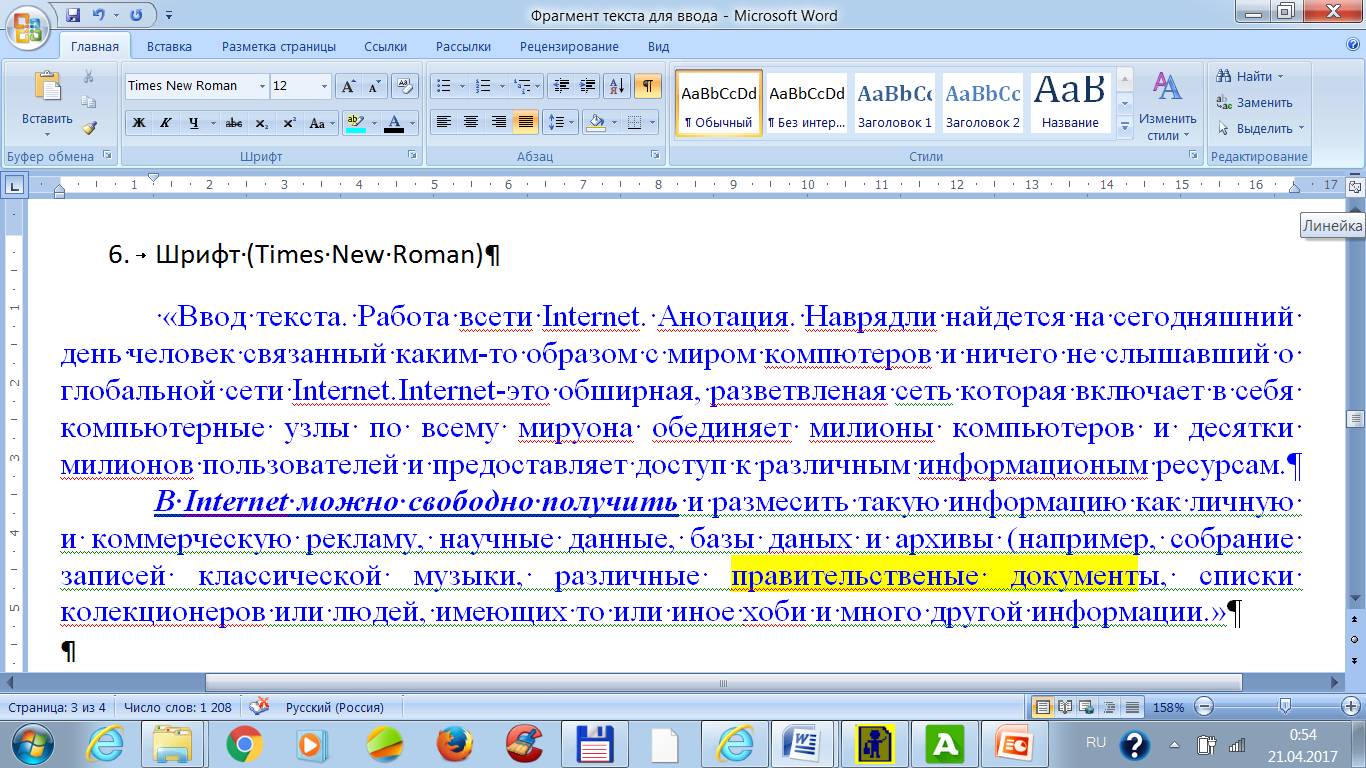Shrink font size with small A button
This screenshot has width=1366, height=768.
pyautogui.click(x=373, y=86)
